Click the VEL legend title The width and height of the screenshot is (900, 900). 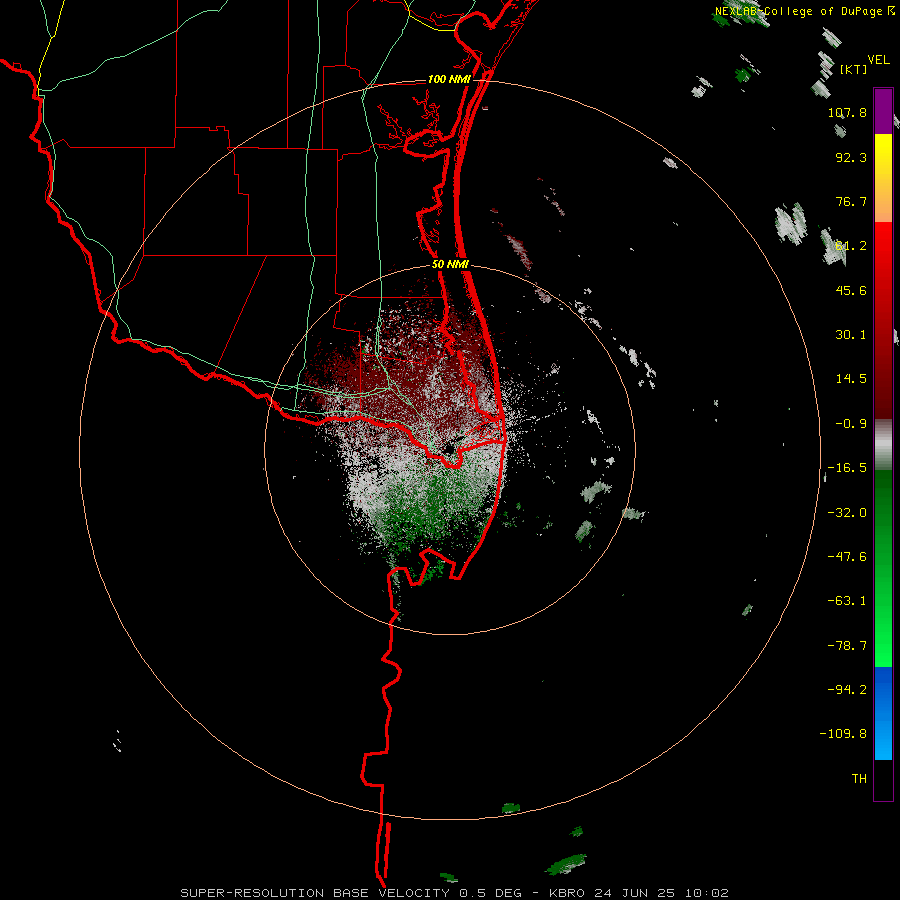pos(878,60)
